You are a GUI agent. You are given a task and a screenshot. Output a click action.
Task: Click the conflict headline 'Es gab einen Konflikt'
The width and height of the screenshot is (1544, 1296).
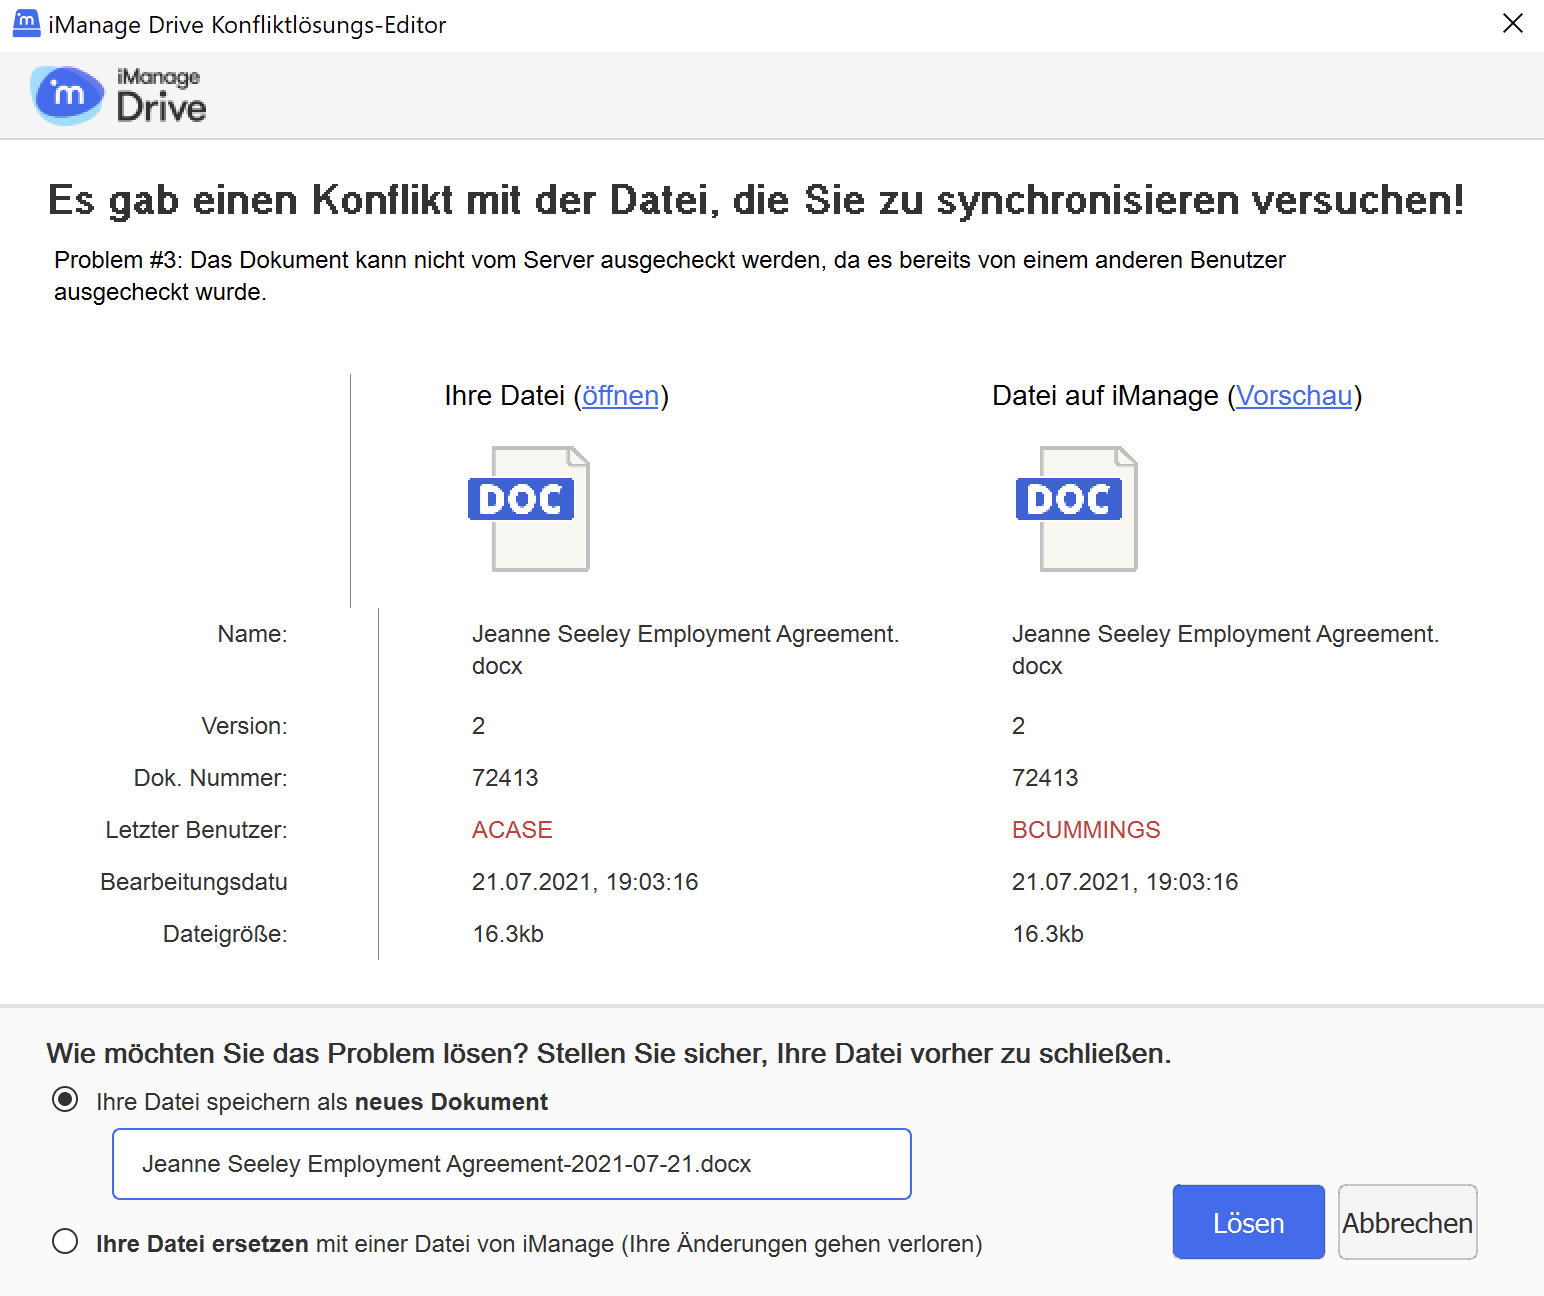coord(756,200)
